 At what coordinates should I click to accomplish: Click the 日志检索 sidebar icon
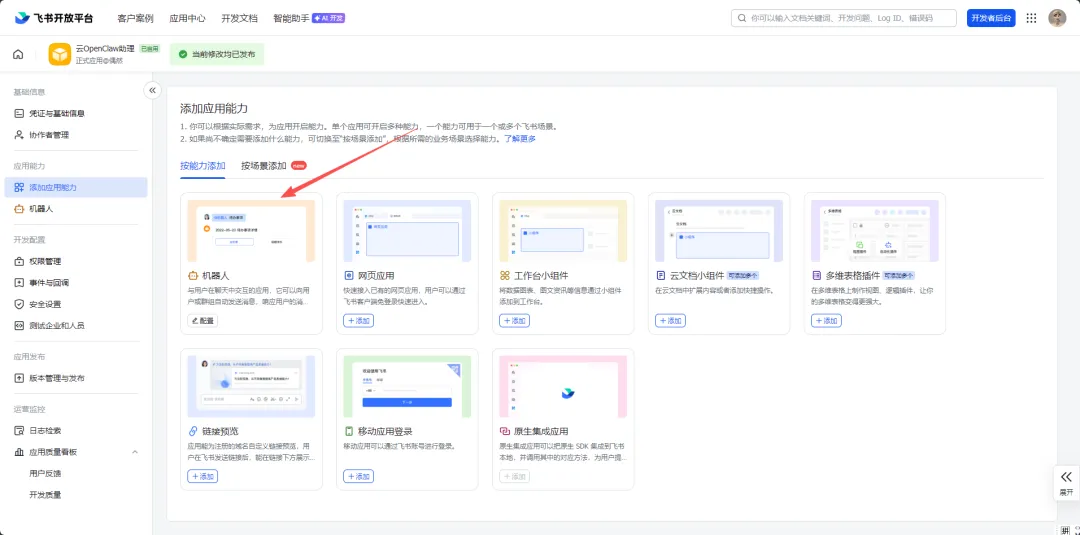pyautogui.click(x=19, y=430)
